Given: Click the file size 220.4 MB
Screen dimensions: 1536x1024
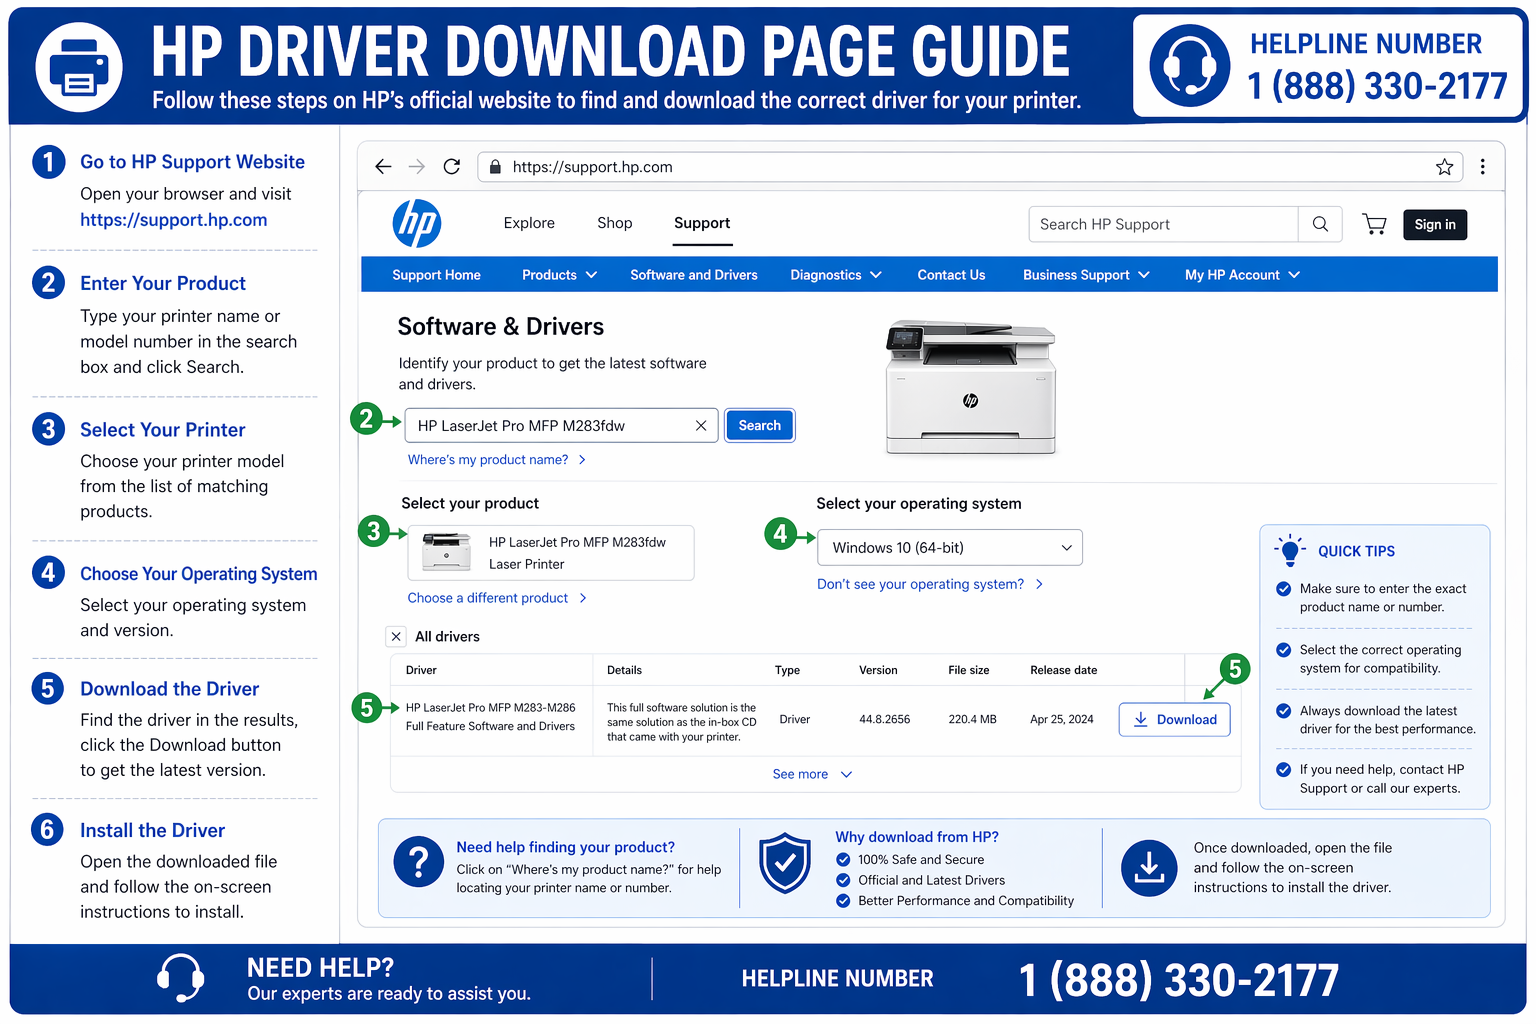Looking at the screenshot, I should (x=972, y=719).
